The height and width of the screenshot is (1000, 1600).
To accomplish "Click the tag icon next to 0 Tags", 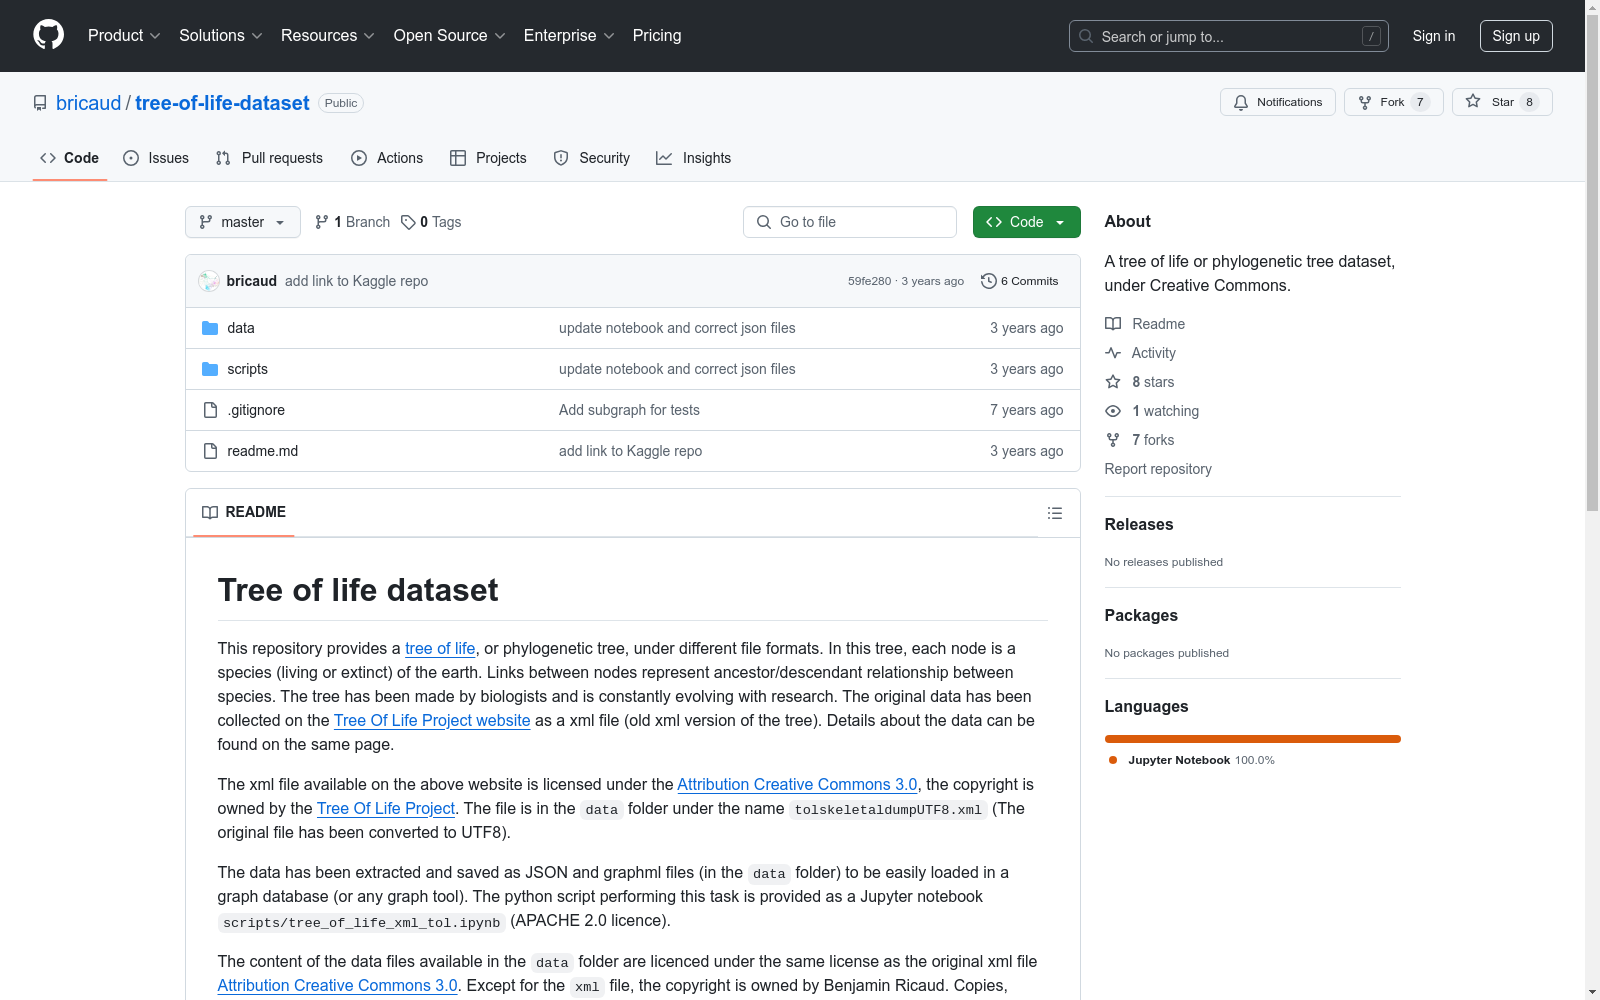I will (x=408, y=222).
